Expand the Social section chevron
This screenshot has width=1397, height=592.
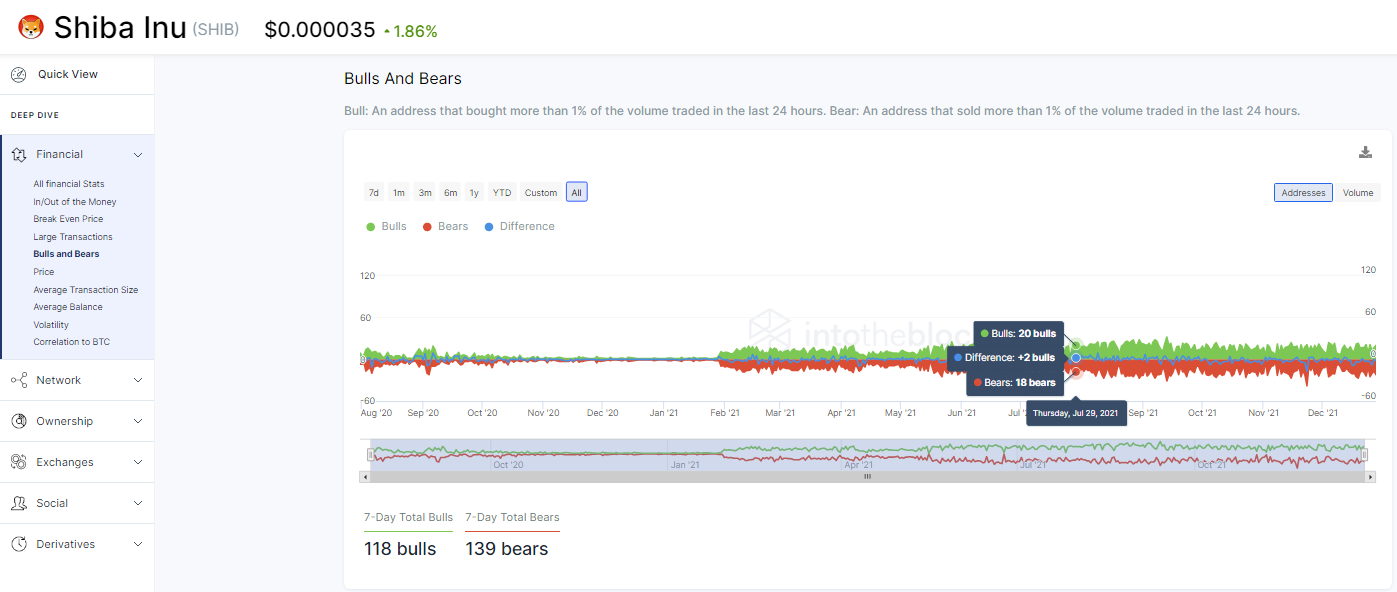138,503
